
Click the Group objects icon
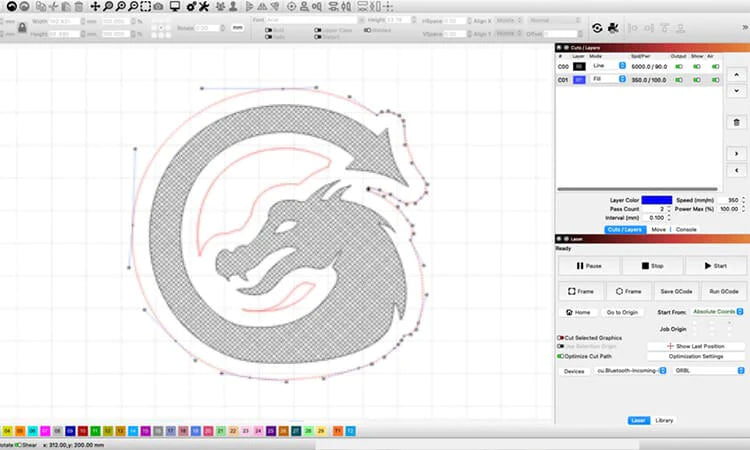(221, 6)
